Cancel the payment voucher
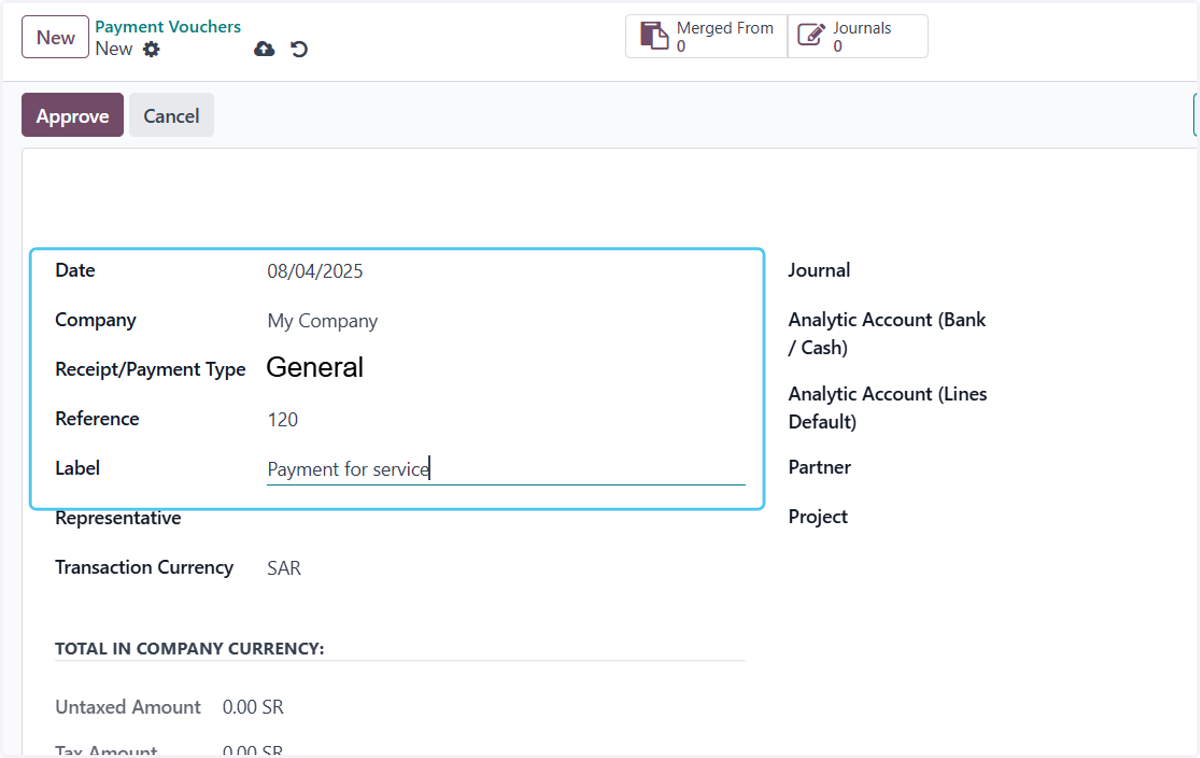 click(x=171, y=115)
